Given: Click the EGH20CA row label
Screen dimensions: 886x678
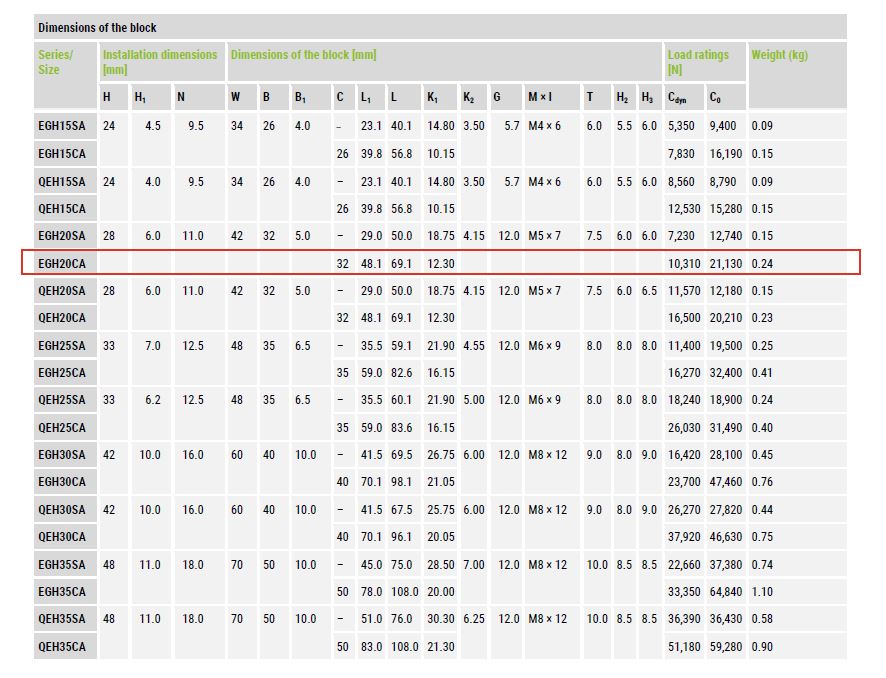Looking at the screenshot, I should 62,263.
